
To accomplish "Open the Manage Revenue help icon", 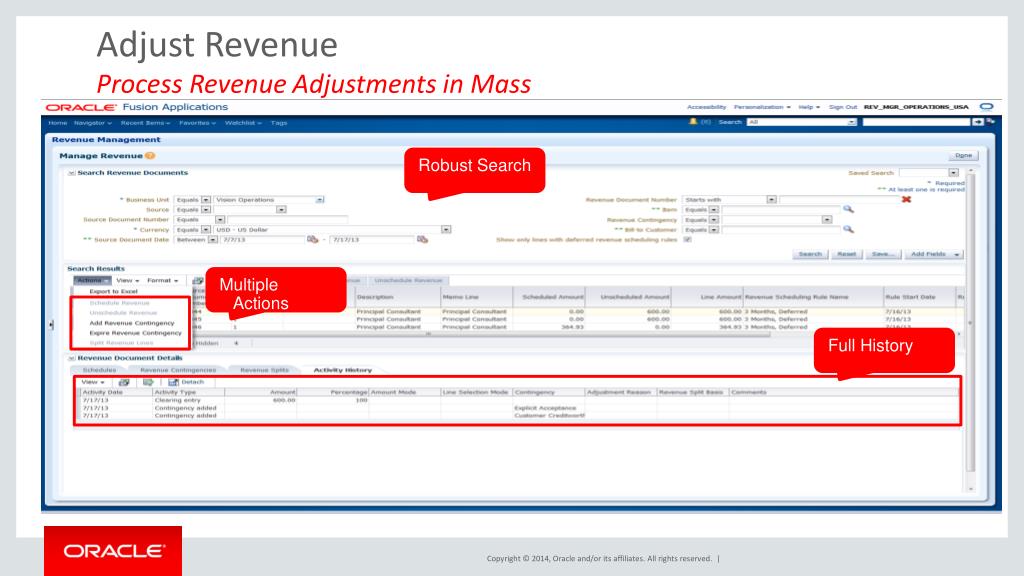I will point(150,155).
